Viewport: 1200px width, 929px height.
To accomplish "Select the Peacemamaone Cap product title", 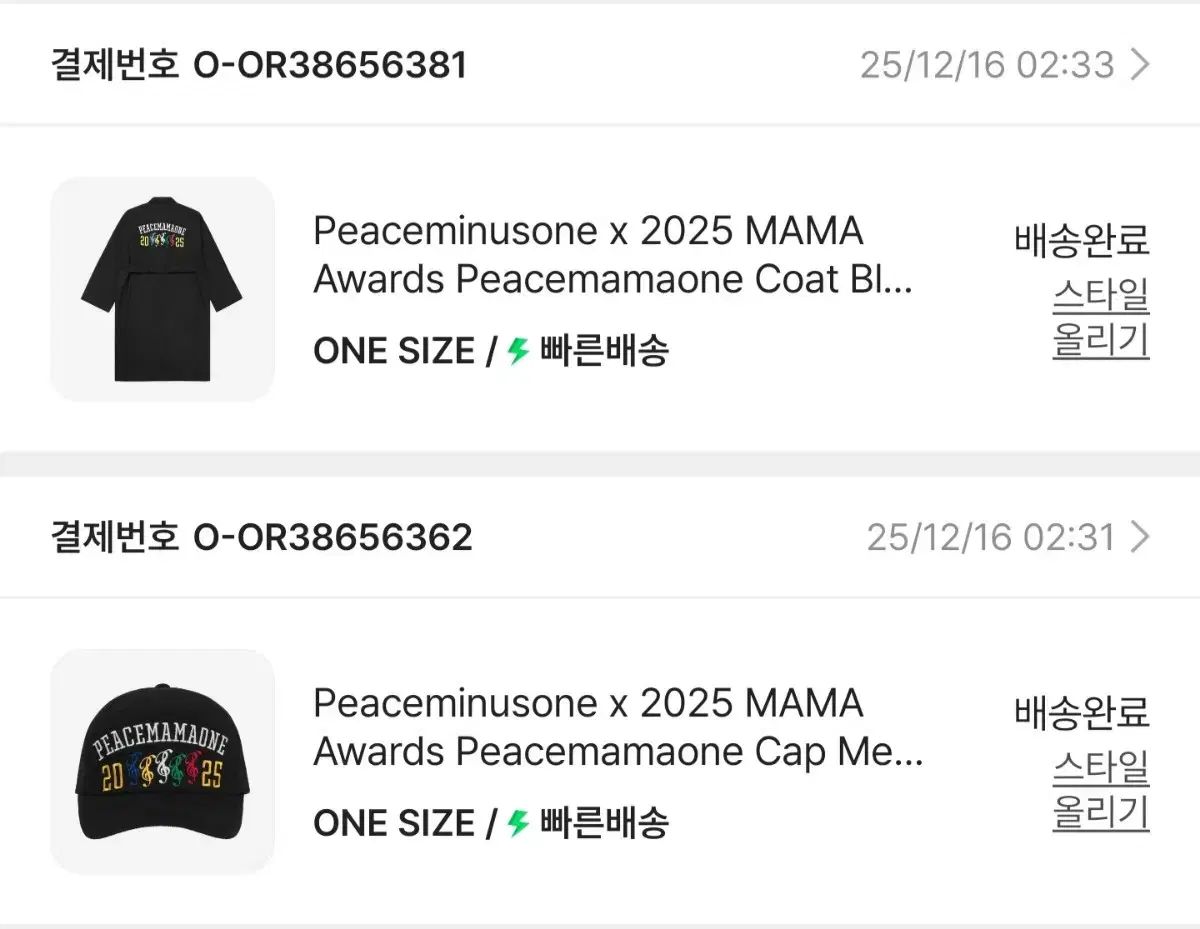I will (617, 727).
